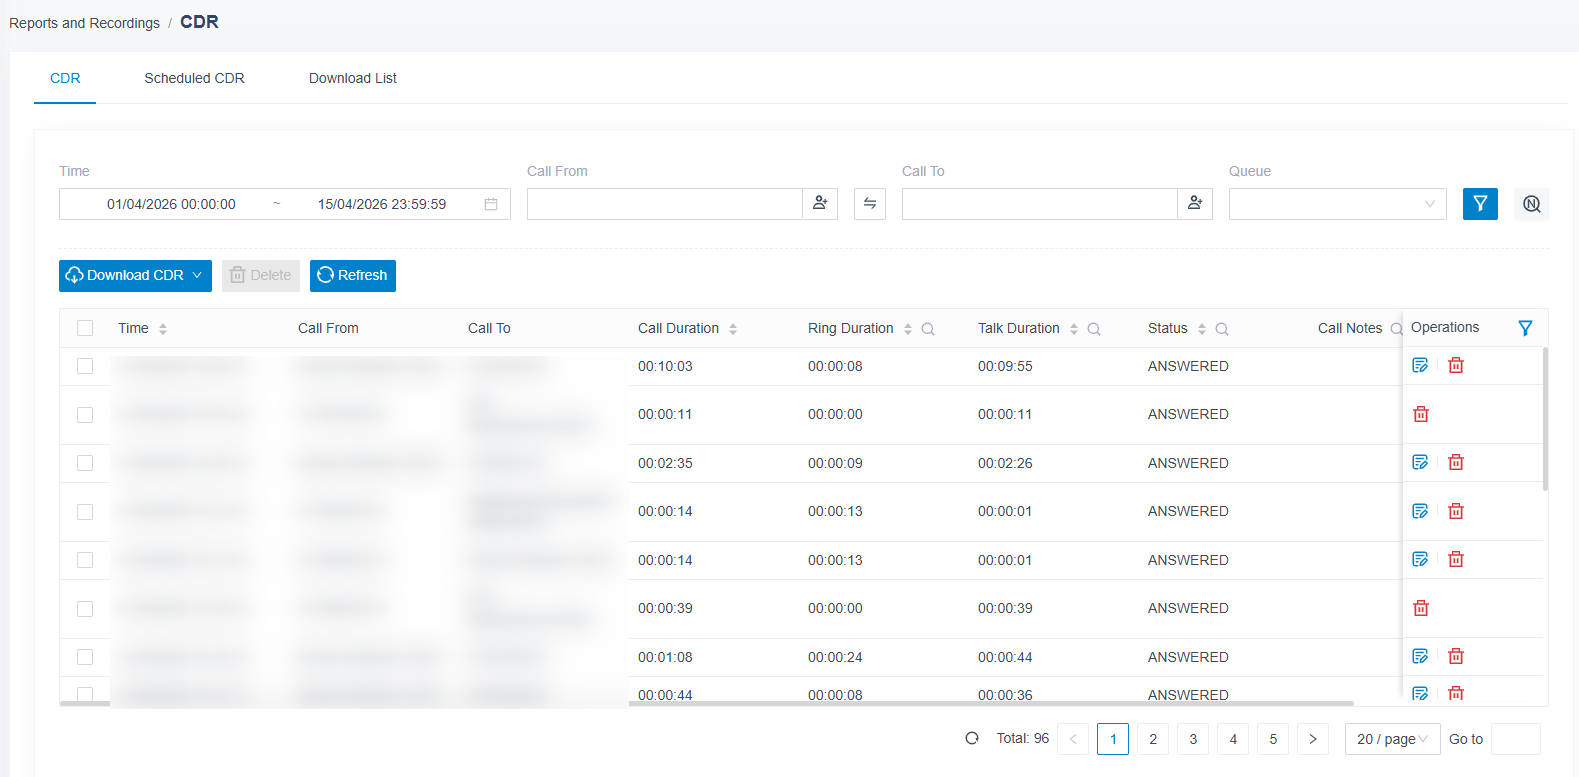Click the Go to page input field
The height and width of the screenshot is (777, 1579).
point(1516,739)
